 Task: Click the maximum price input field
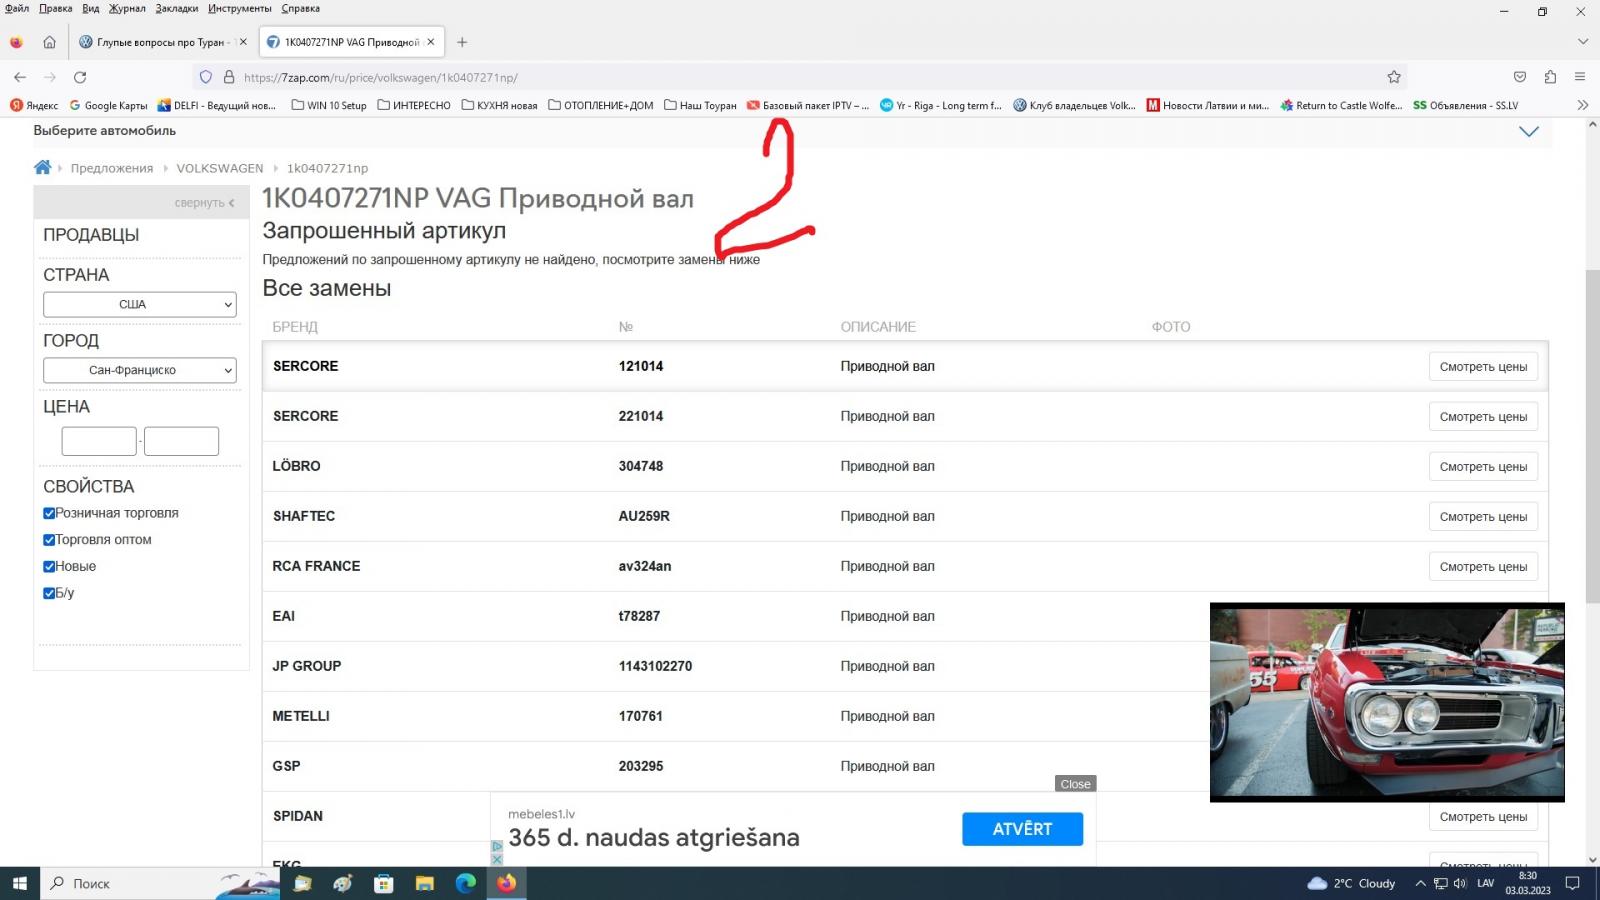181,441
